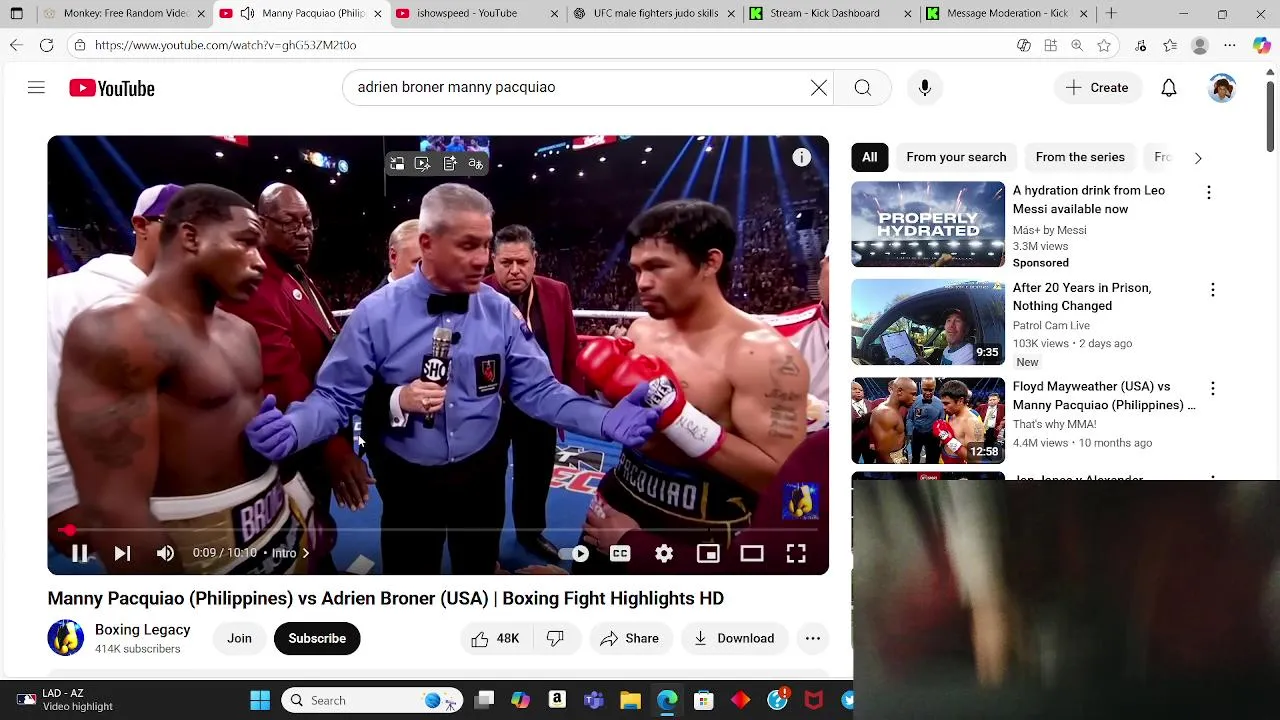Open the YouTube guide hamburger menu
Image resolution: width=1280 pixels, height=720 pixels.
(x=36, y=88)
